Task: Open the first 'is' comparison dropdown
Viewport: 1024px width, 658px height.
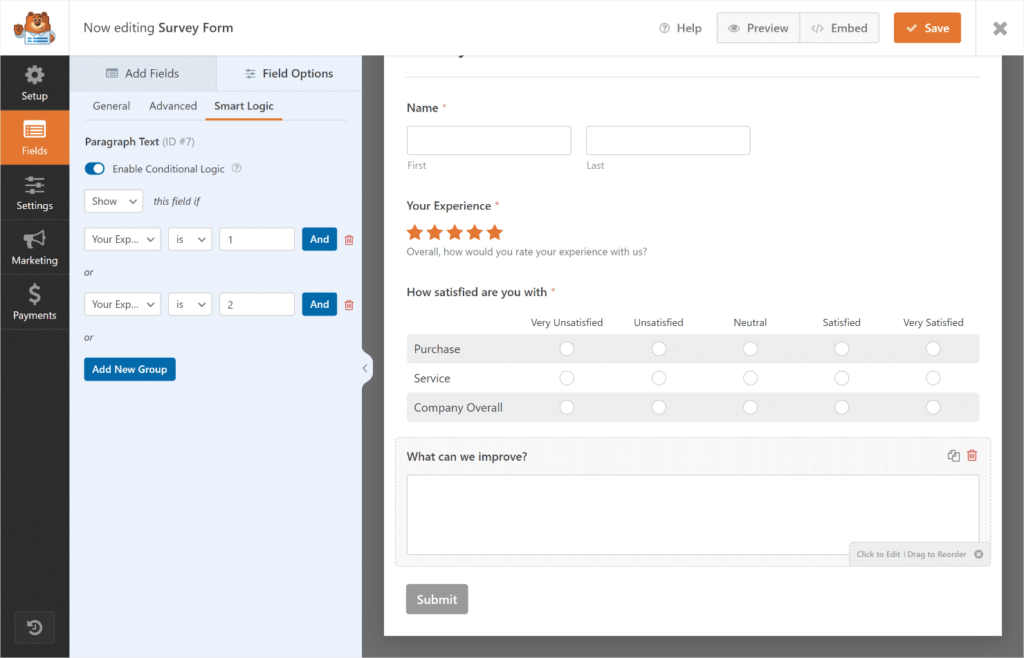Action: [190, 239]
